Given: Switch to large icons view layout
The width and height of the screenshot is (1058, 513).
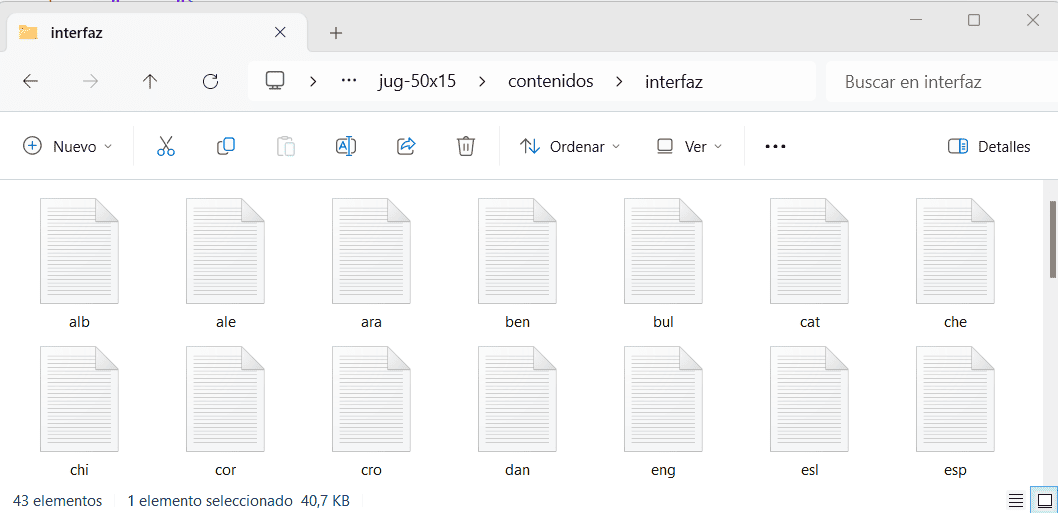Looking at the screenshot, I should (x=1044, y=500).
